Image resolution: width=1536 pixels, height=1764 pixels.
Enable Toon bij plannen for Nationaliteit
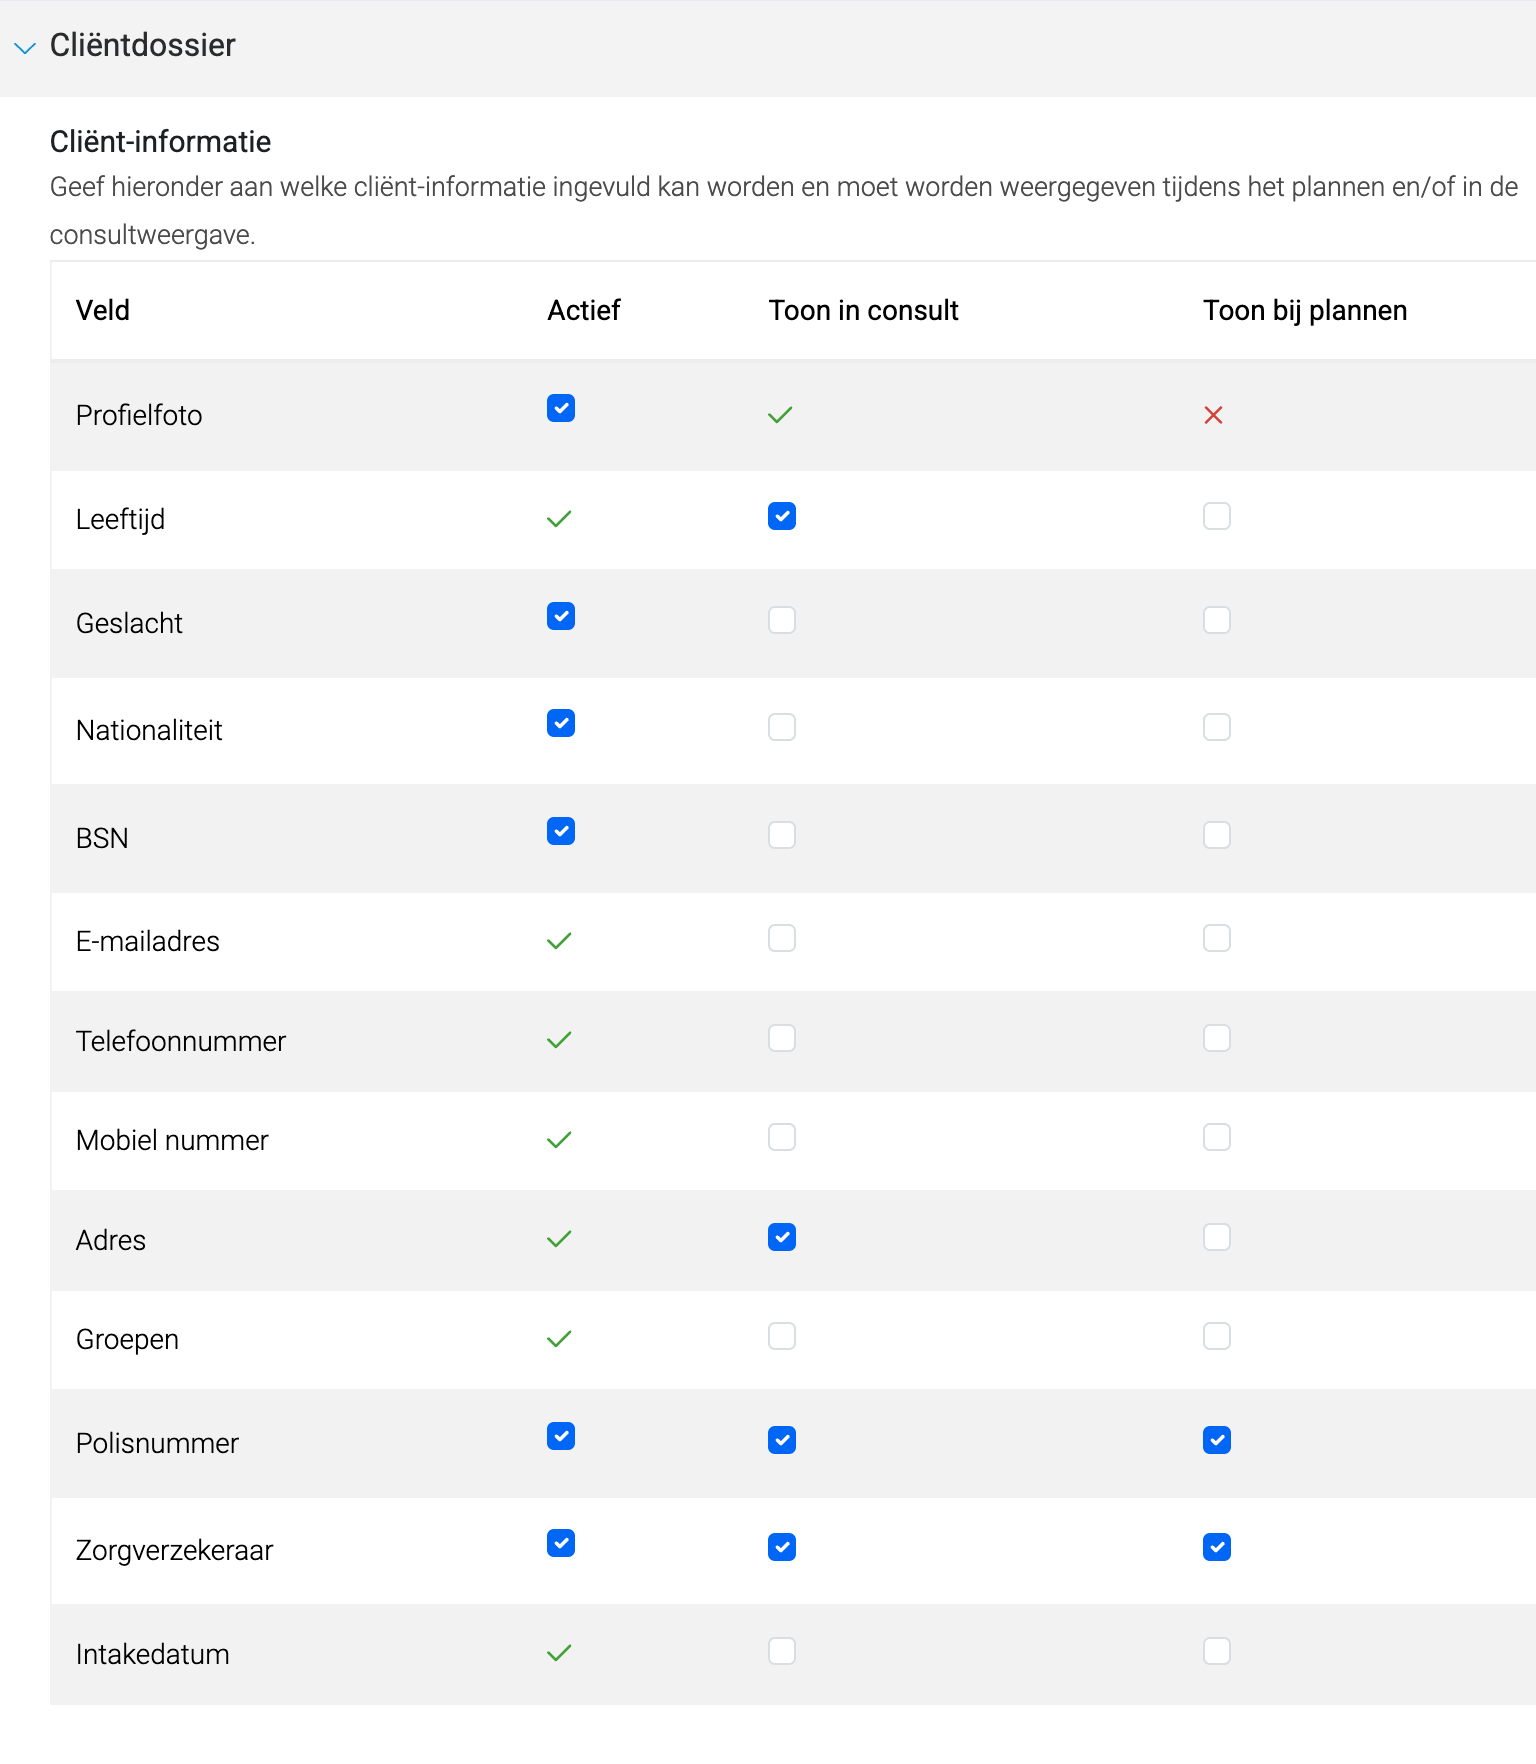[x=1217, y=727]
